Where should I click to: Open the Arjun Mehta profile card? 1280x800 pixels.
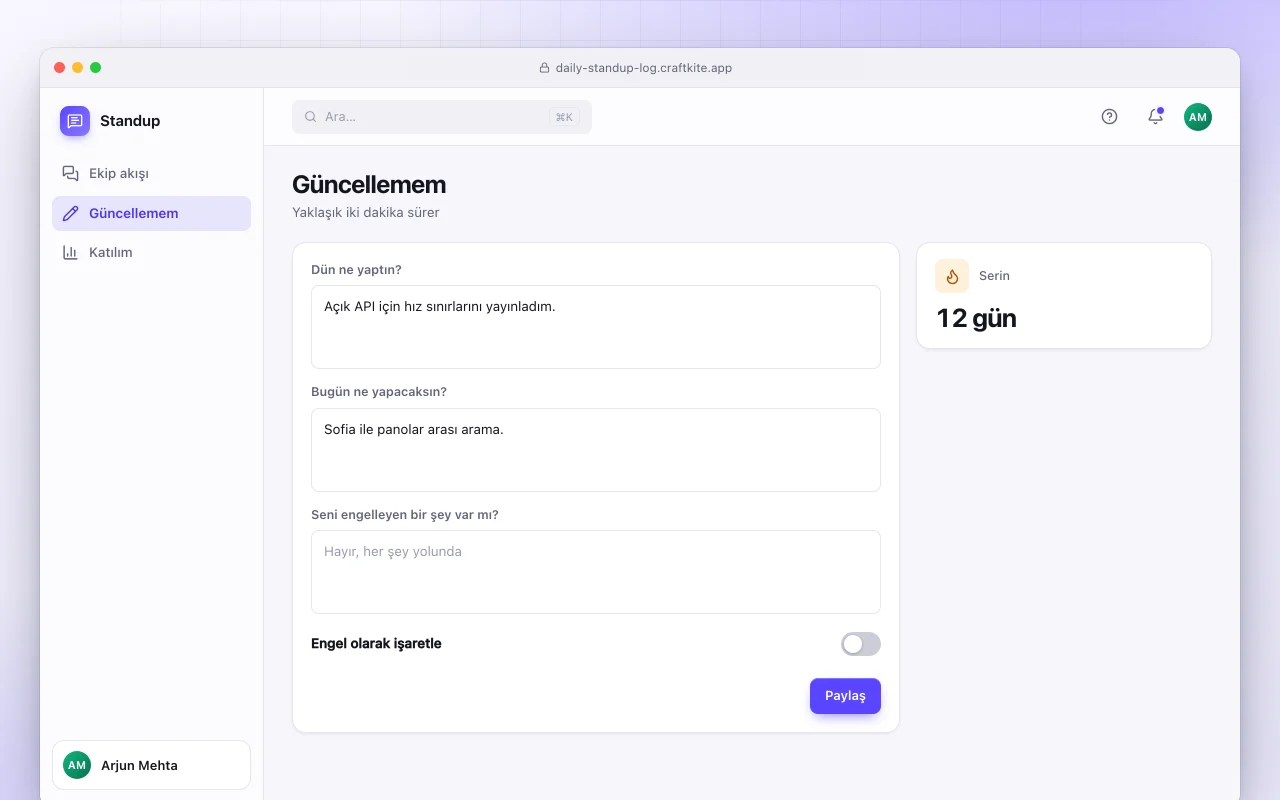point(151,765)
